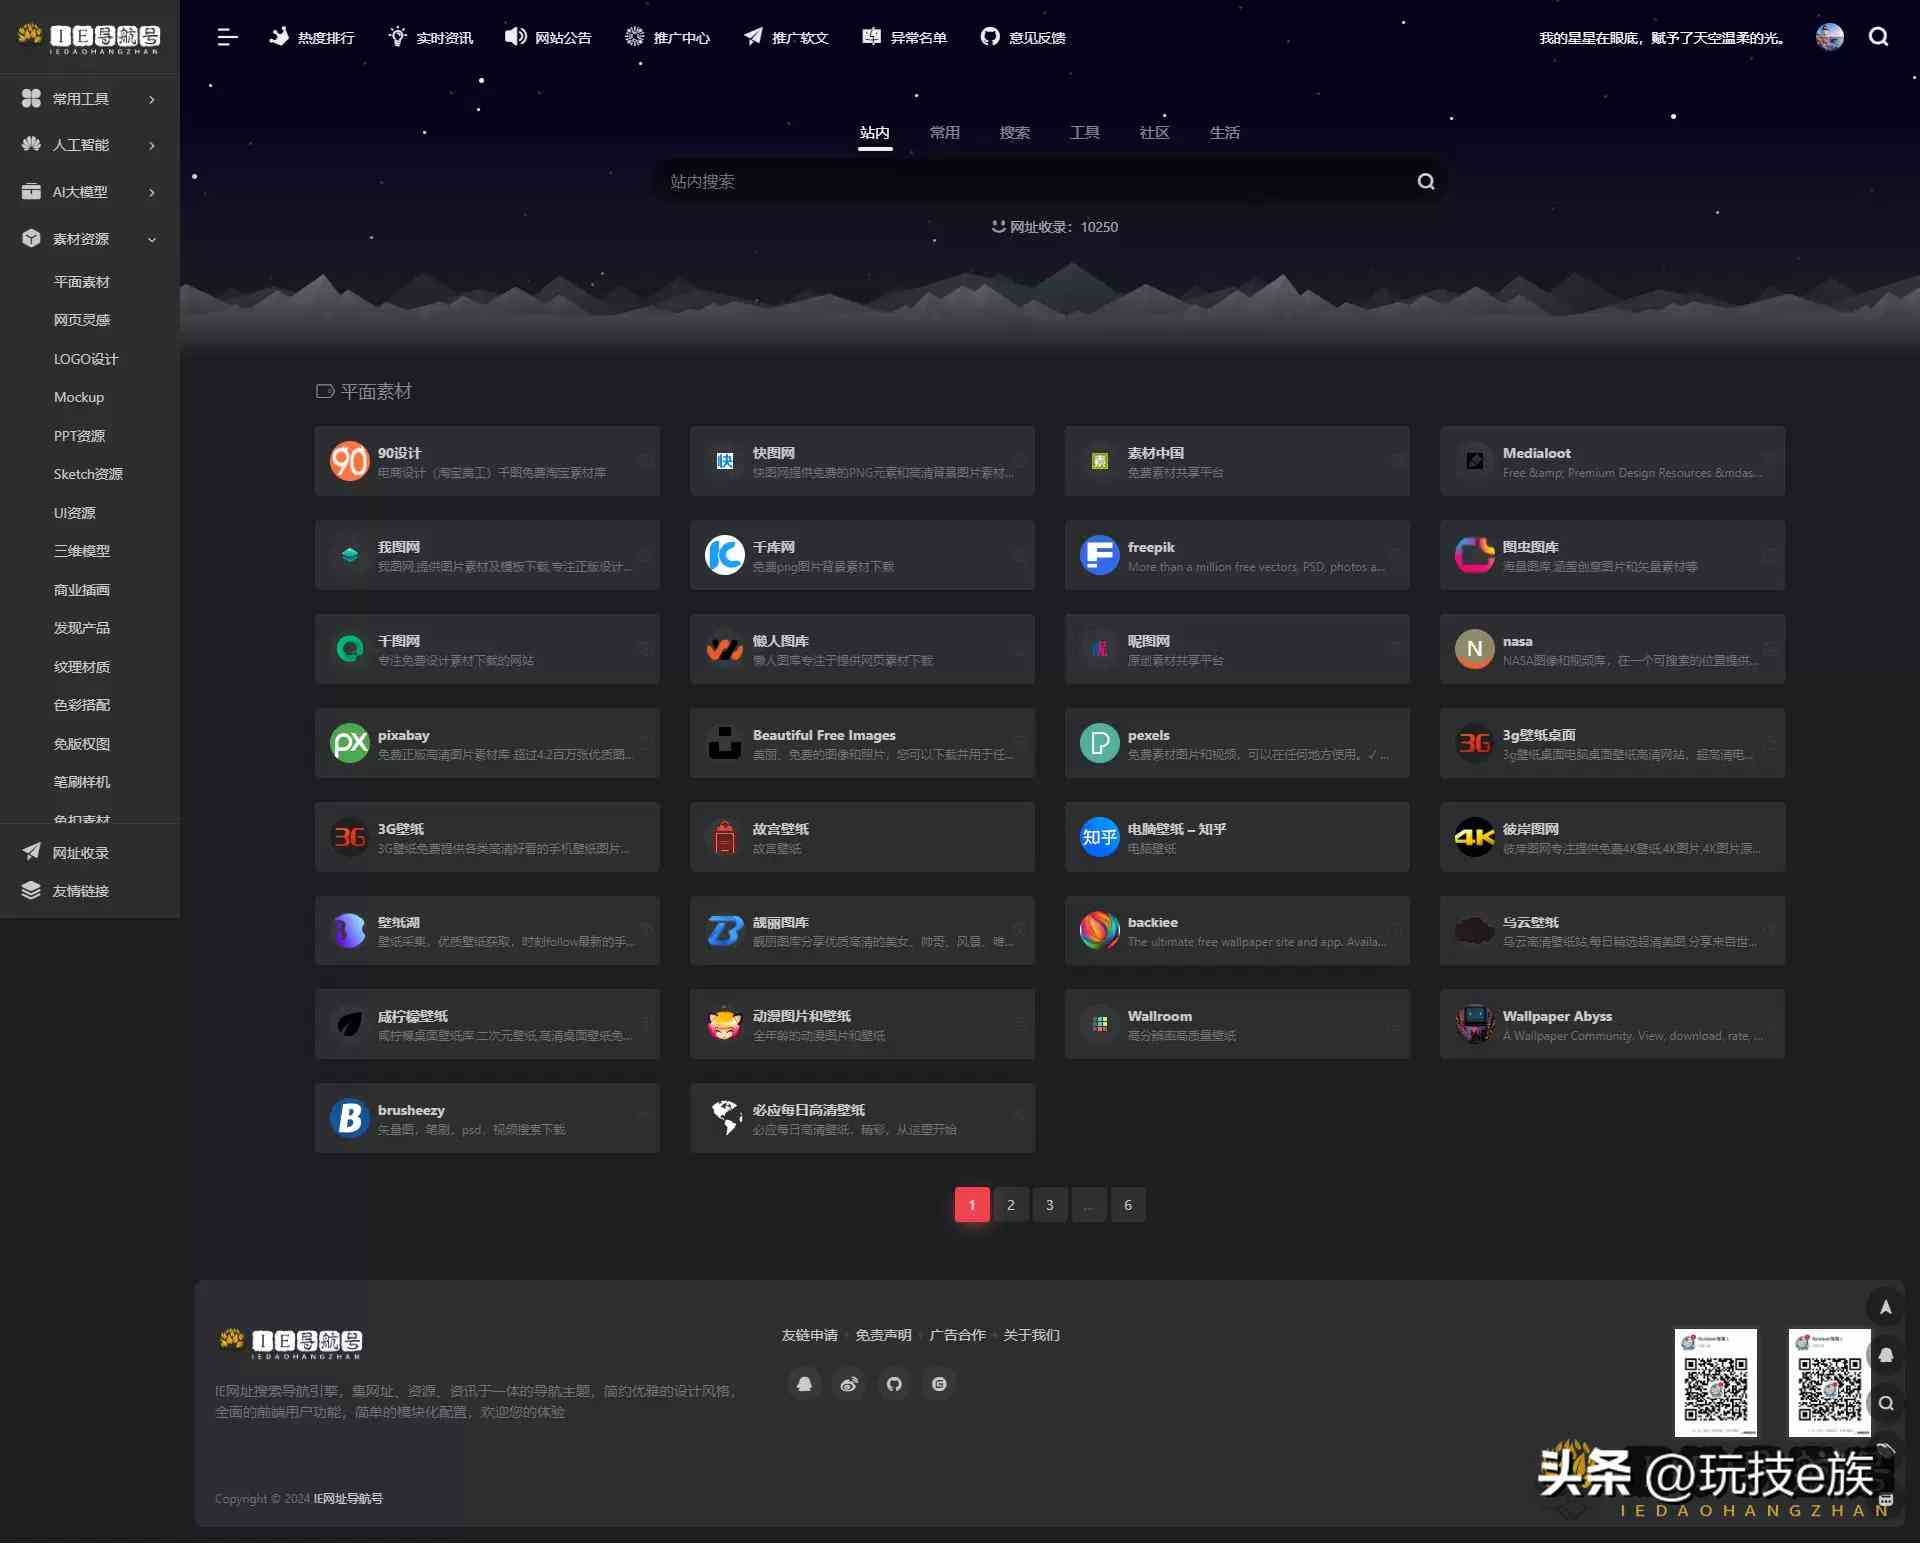Select PPT资源 in the sidebar

pyautogui.click(x=79, y=436)
